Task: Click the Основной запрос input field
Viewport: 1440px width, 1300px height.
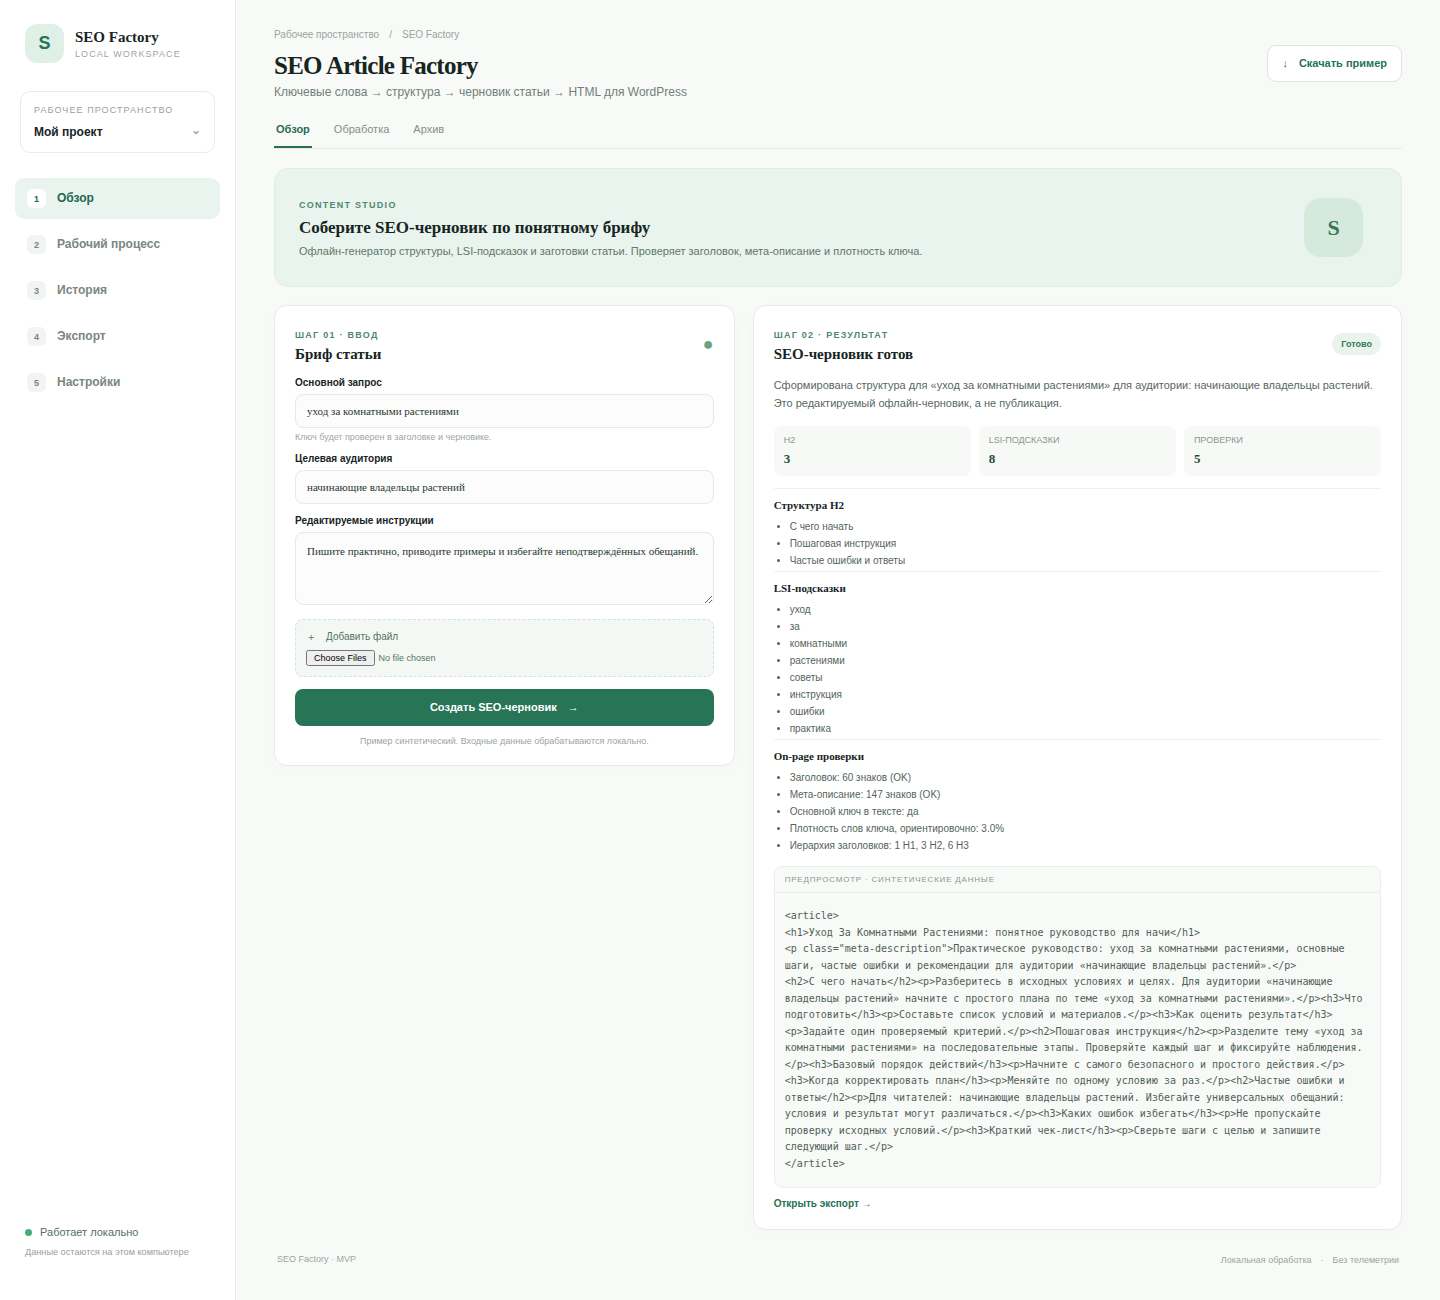Action: [x=504, y=412]
